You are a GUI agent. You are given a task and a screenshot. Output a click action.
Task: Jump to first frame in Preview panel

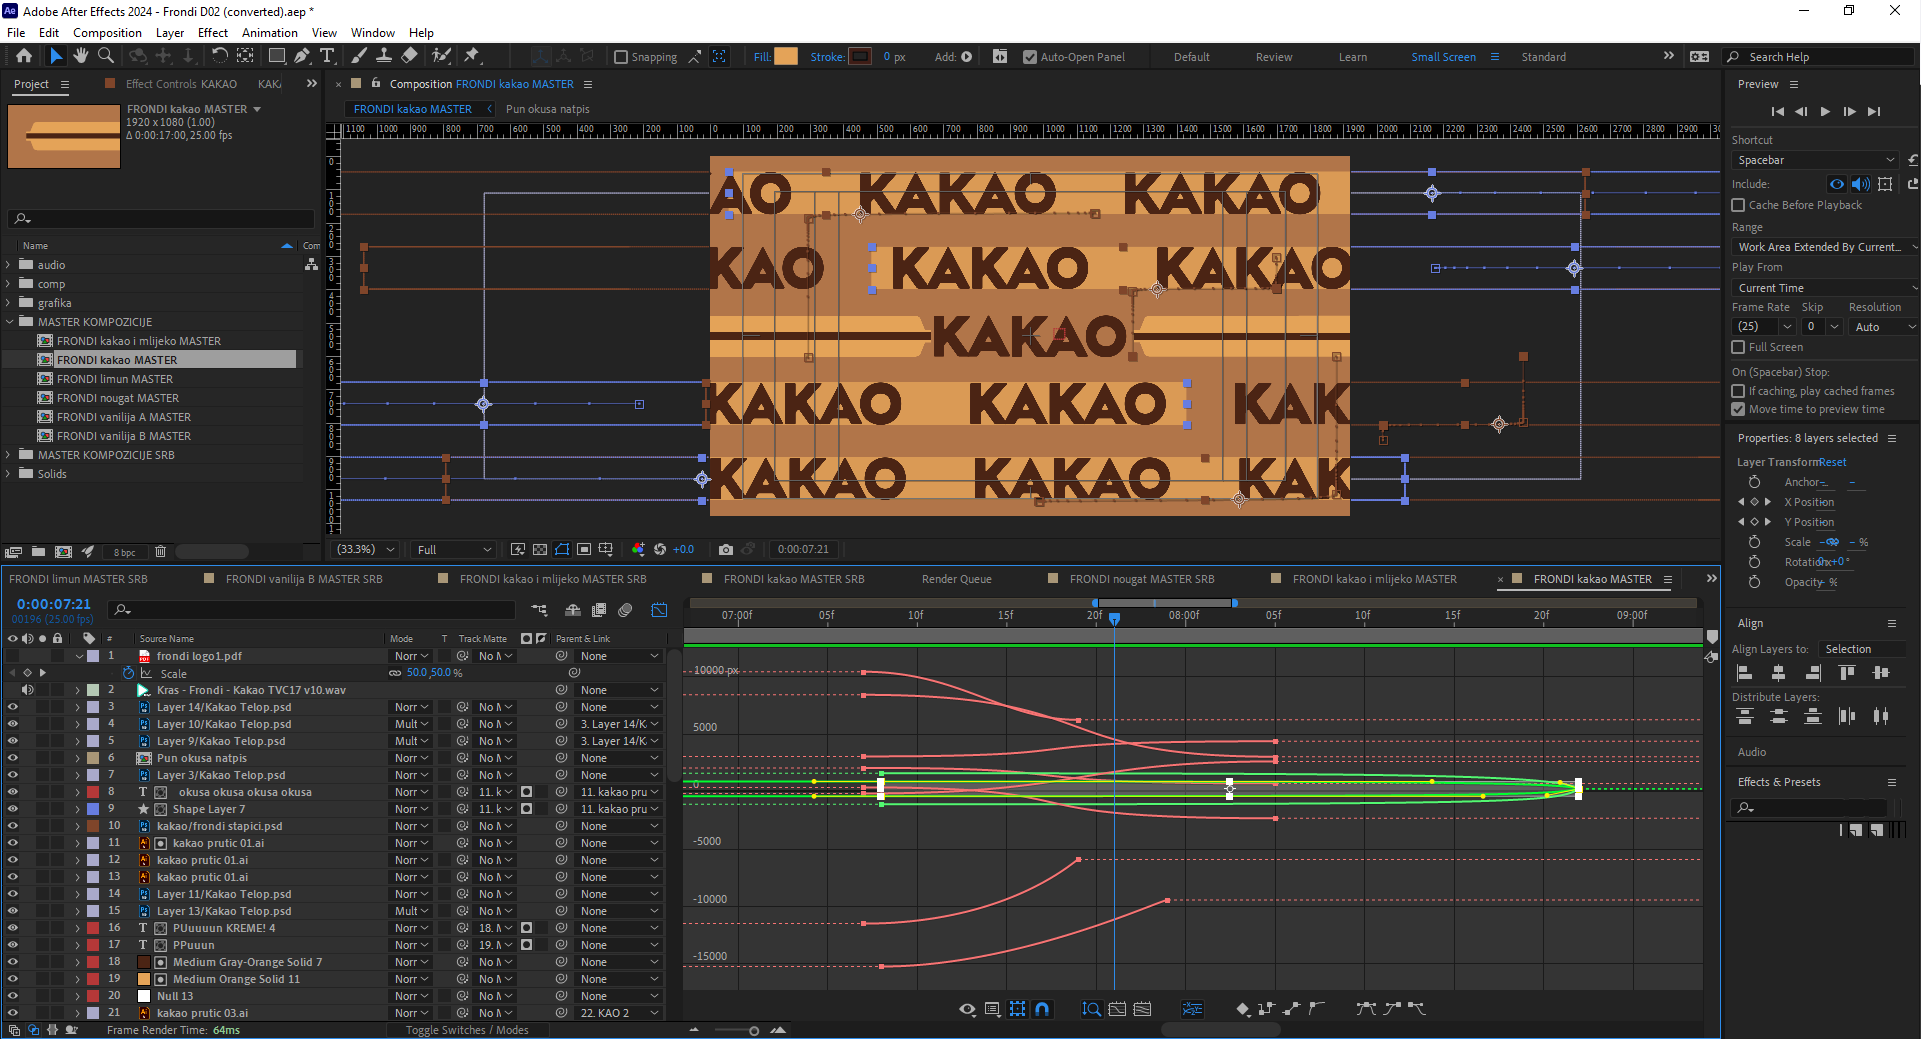point(1777,112)
